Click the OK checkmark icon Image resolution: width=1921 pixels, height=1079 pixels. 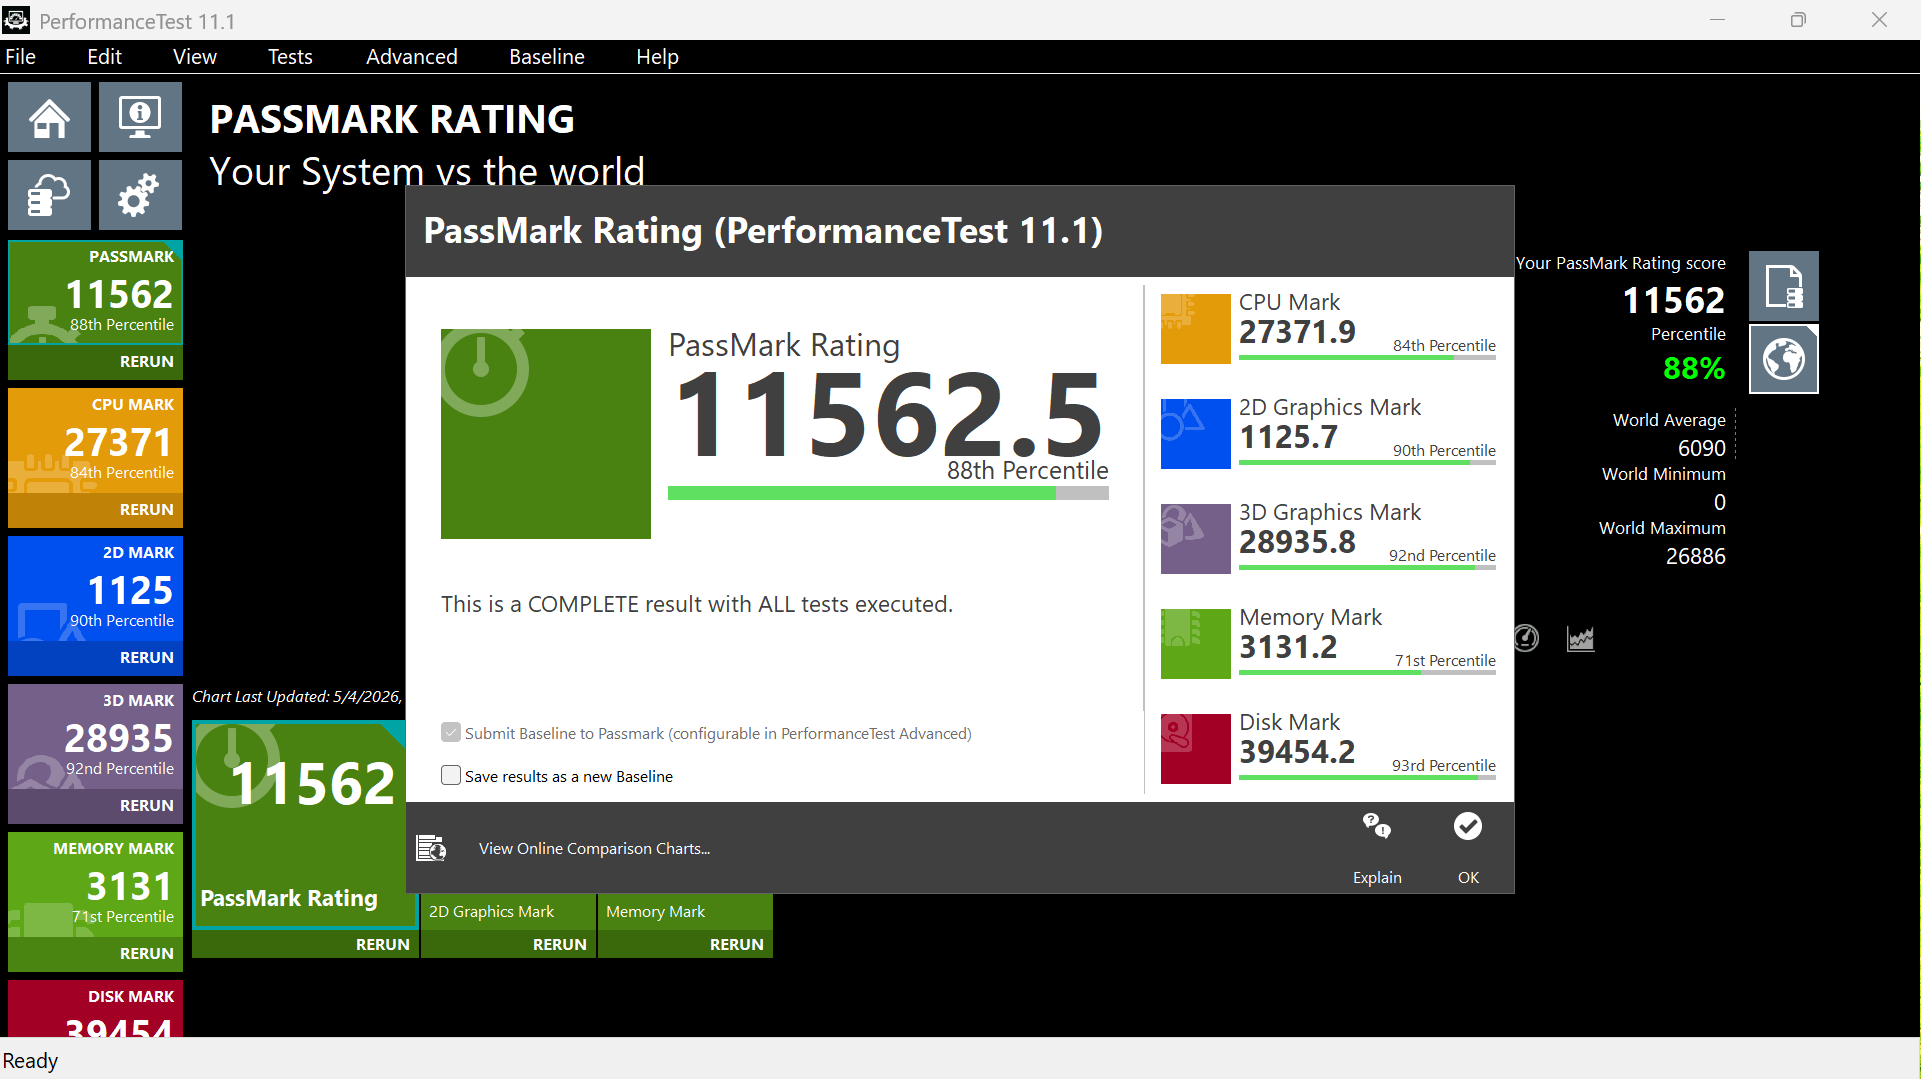click(1468, 826)
